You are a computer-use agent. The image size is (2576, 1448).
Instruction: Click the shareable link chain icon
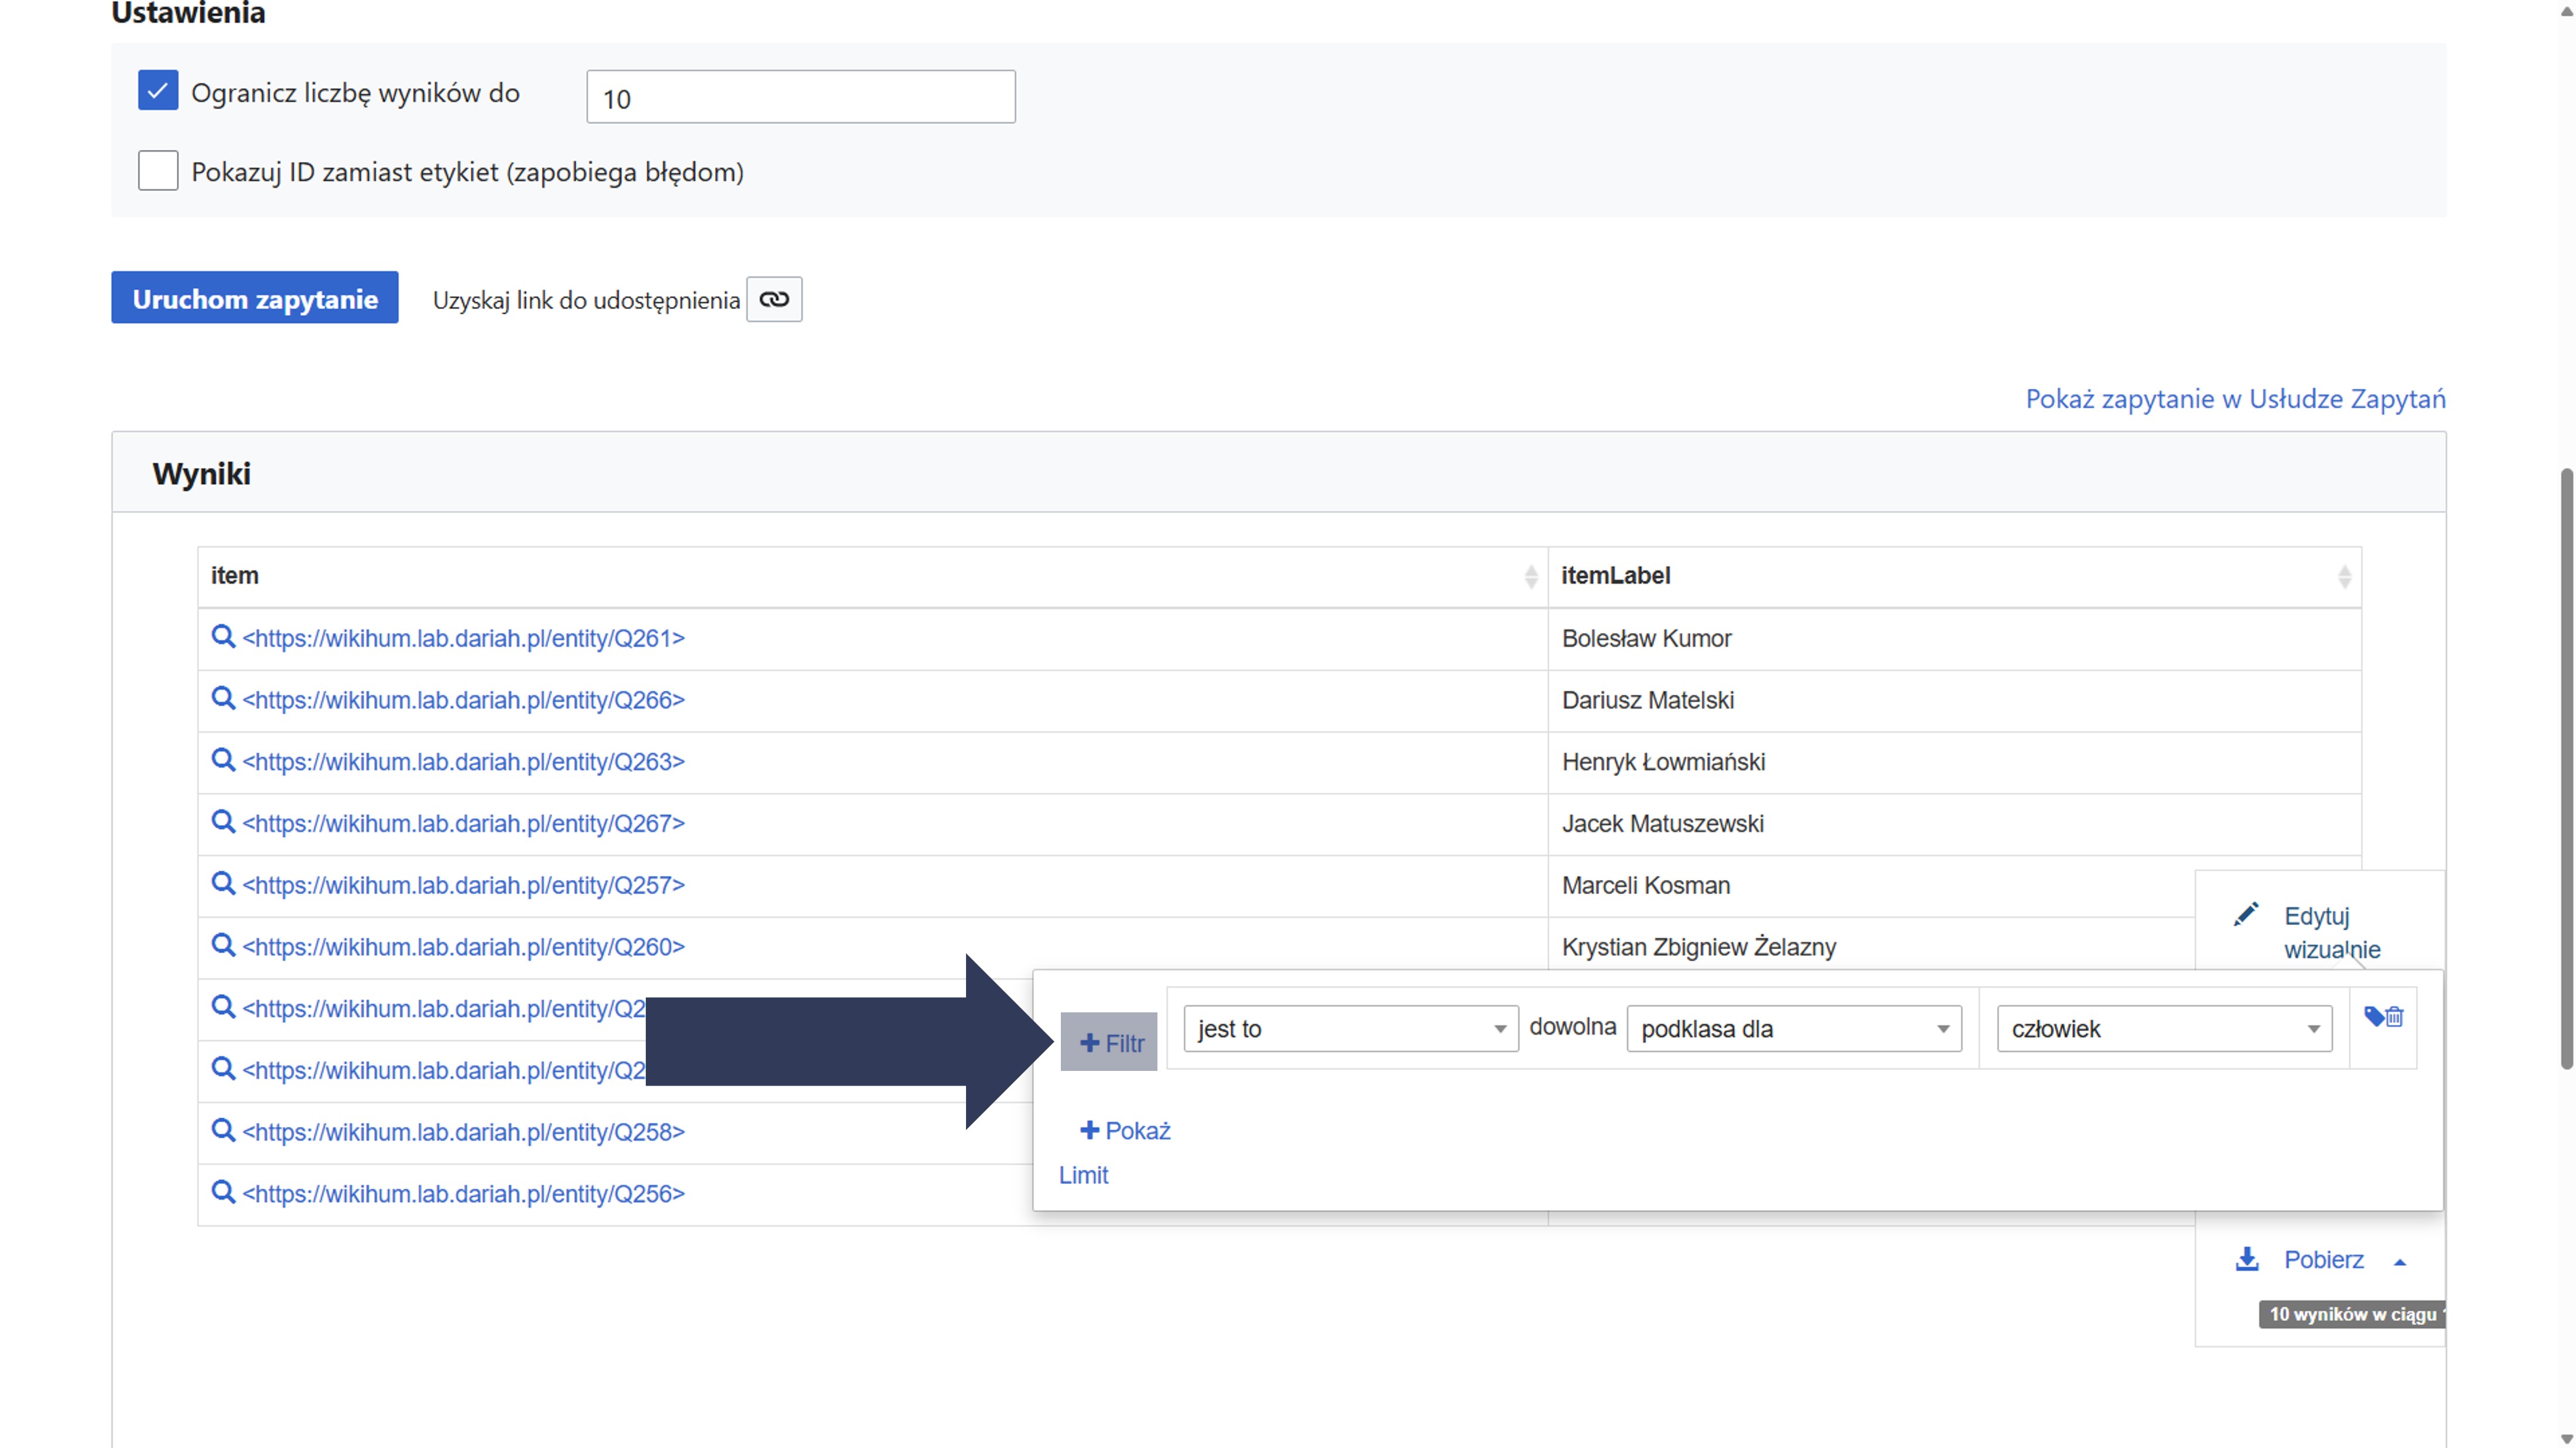tap(773, 299)
